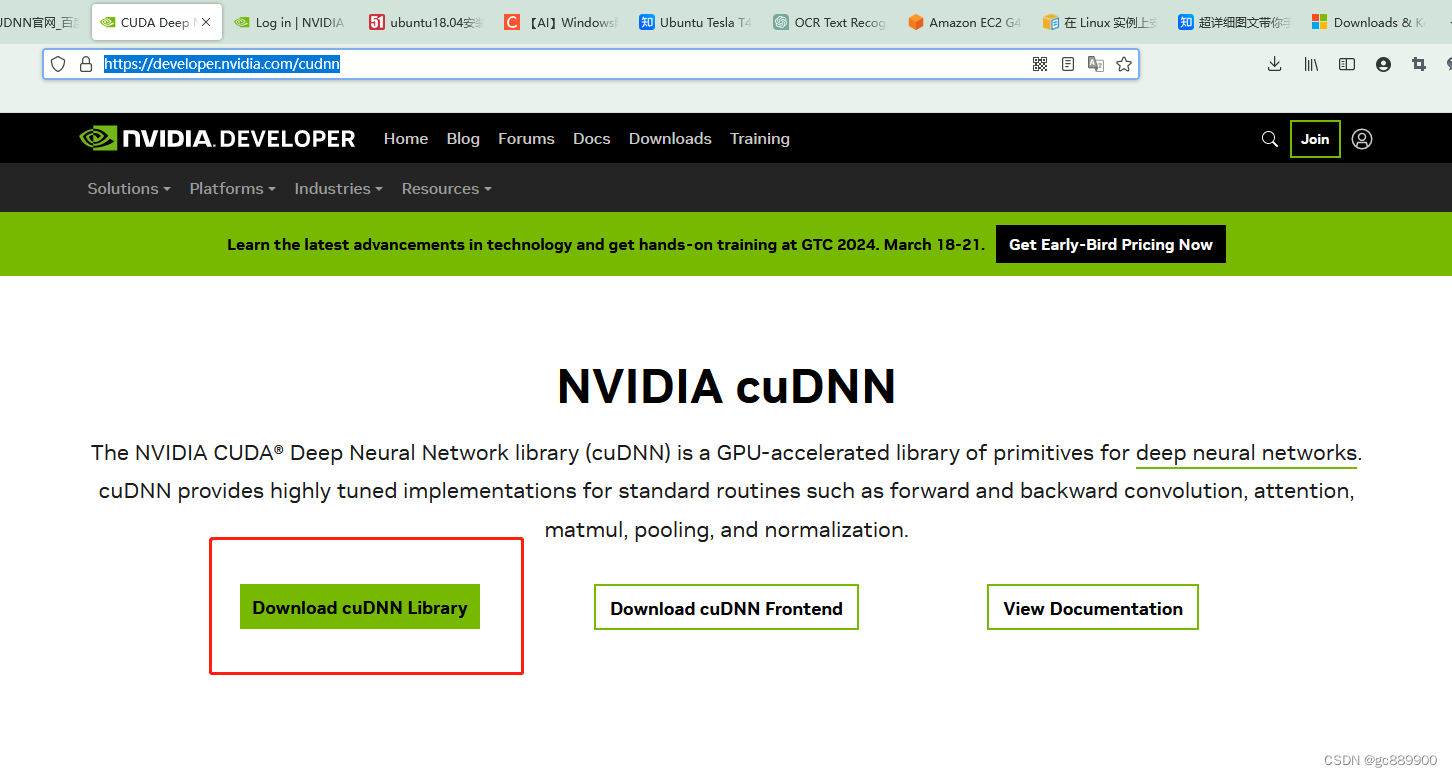Click the NVIDIA user profile icon
The width and height of the screenshot is (1452, 777).
pos(1362,139)
